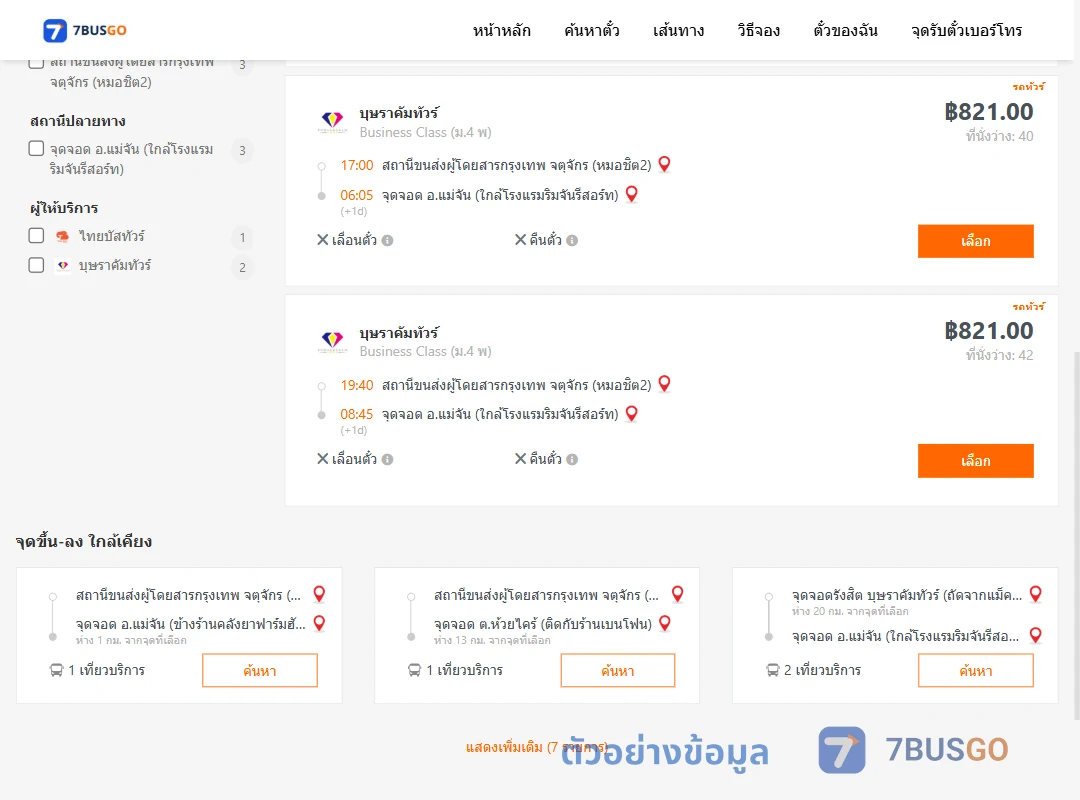Image resolution: width=1080 pixels, height=800 pixels.
Task: Open map pin for 06:05 แม่จัน arrival
Action: (x=632, y=194)
